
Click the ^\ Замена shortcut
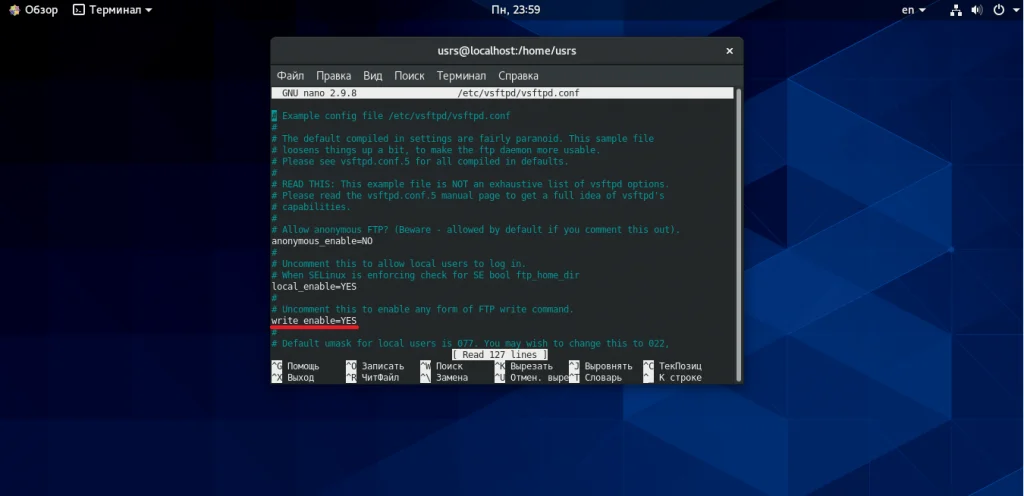click(x=445, y=378)
